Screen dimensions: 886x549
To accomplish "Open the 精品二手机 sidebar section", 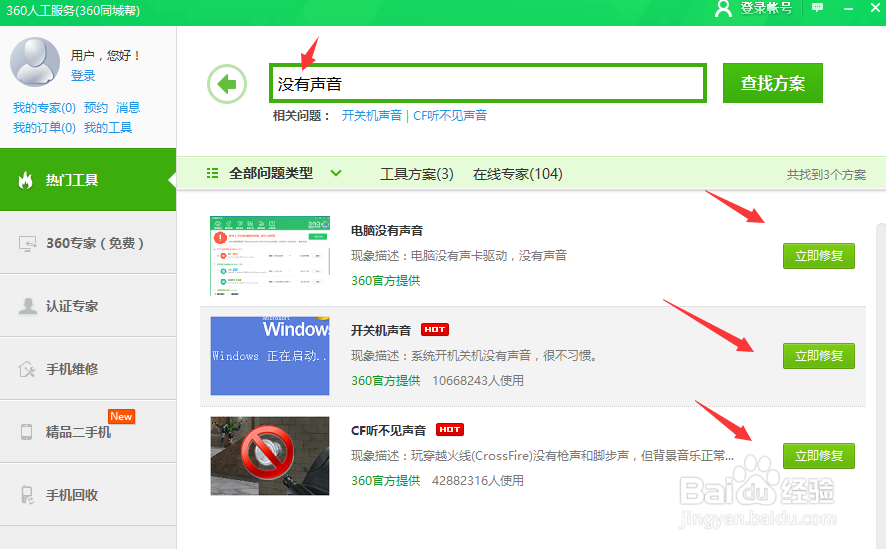I will pyautogui.click(x=88, y=432).
